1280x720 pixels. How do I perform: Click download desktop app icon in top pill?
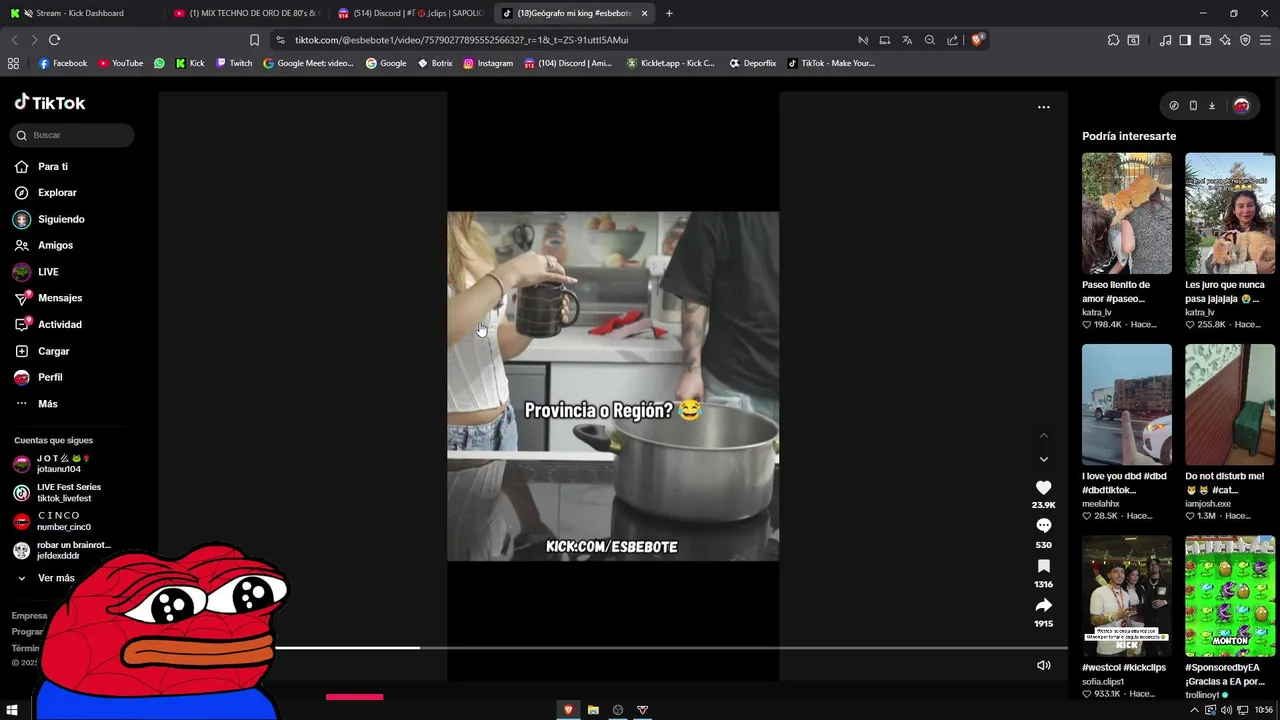pos(1211,106)
